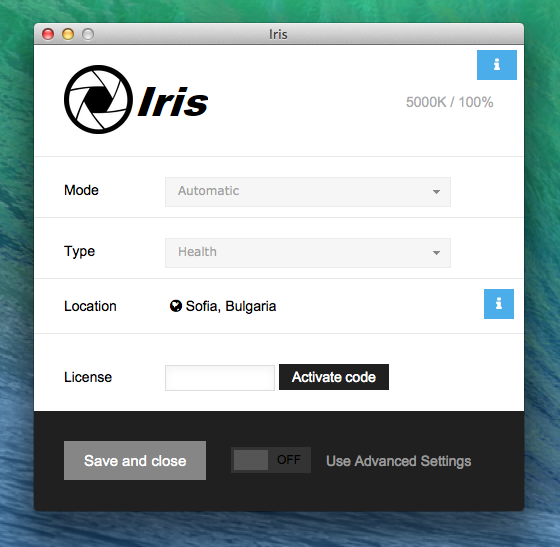Image resolution: width=560 pixels, height=547 pixels.
Task: Open the Mode dropdown showing Automatic
Action: point(308,192)
